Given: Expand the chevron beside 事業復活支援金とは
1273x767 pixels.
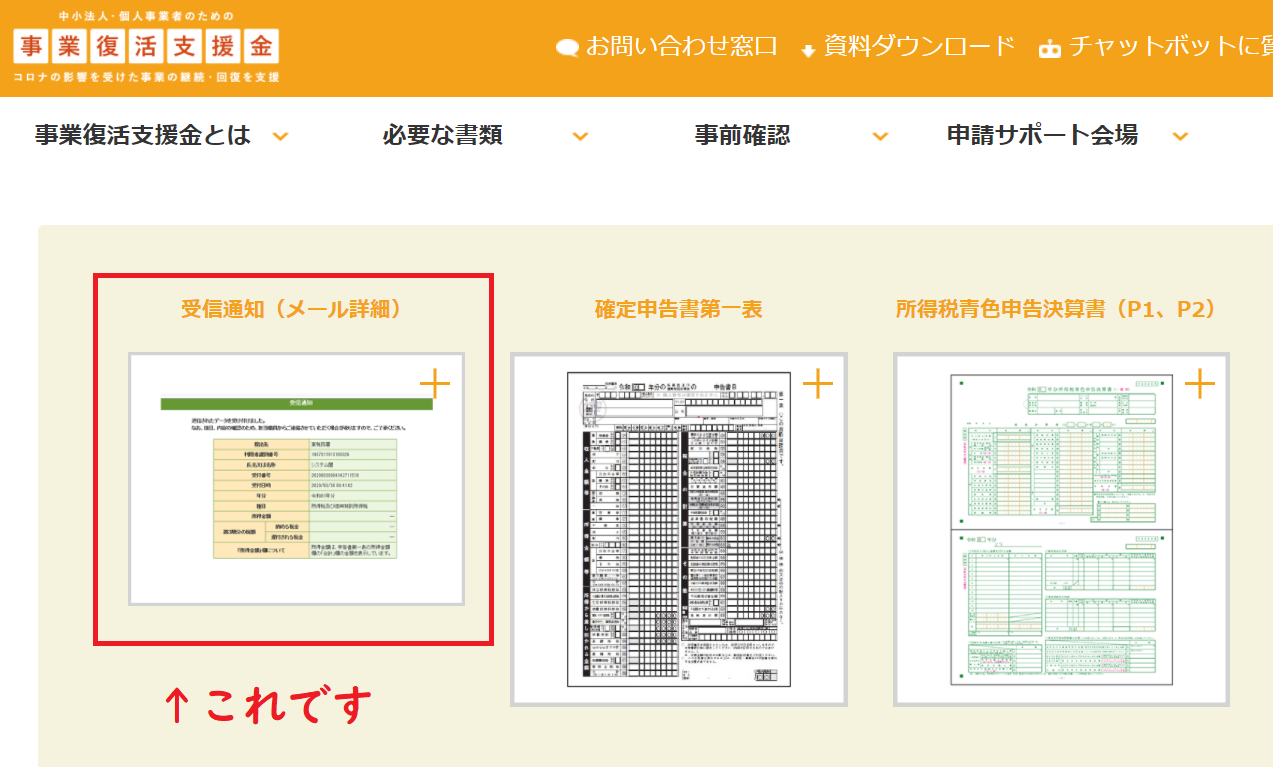Looking at the screenshot, I should click(x=281, y=137).
